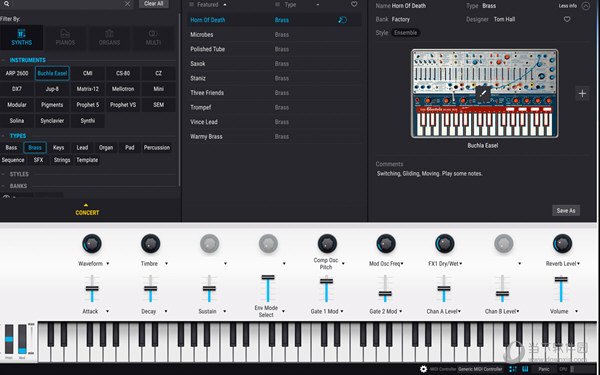Click the Attack slider
The width and height of the screenshot is (600, 375).
point(92,289)
